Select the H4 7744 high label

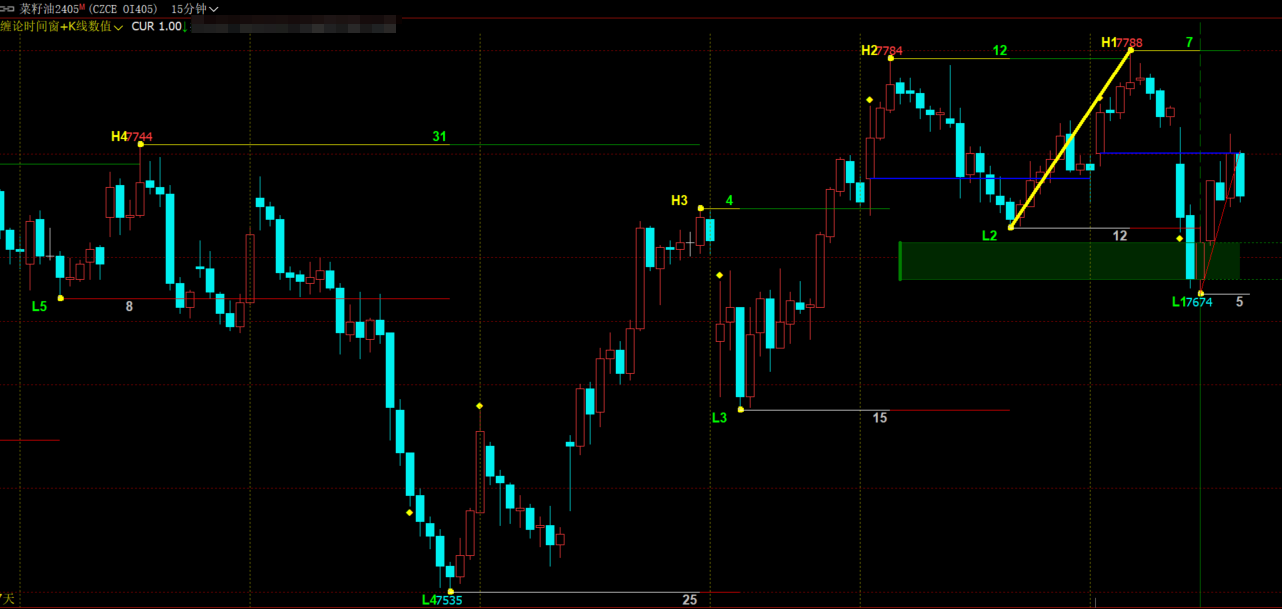132,136
